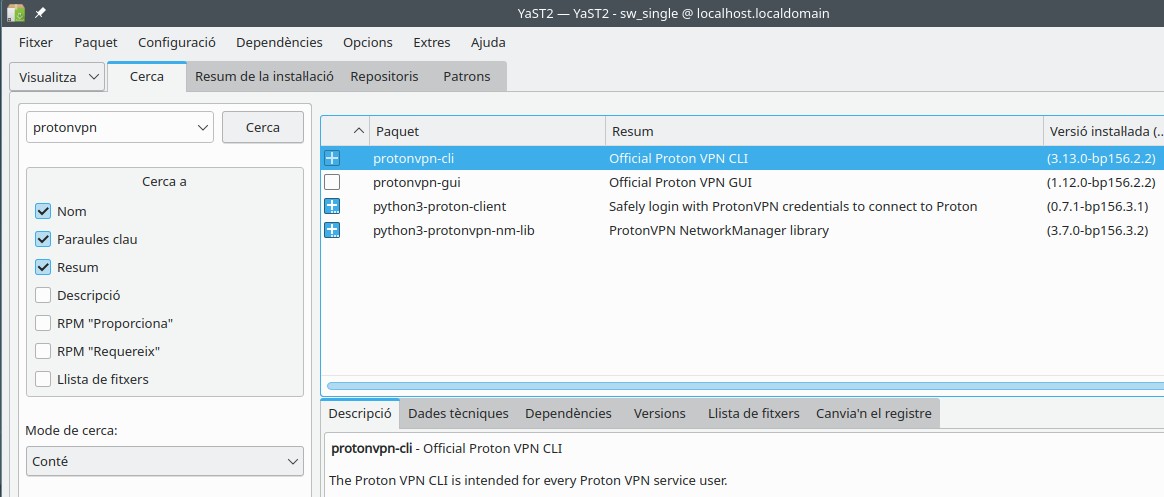1164x497 pixels.
Task: Click the sort arrow column header
Action: click(x=345, y=131)
